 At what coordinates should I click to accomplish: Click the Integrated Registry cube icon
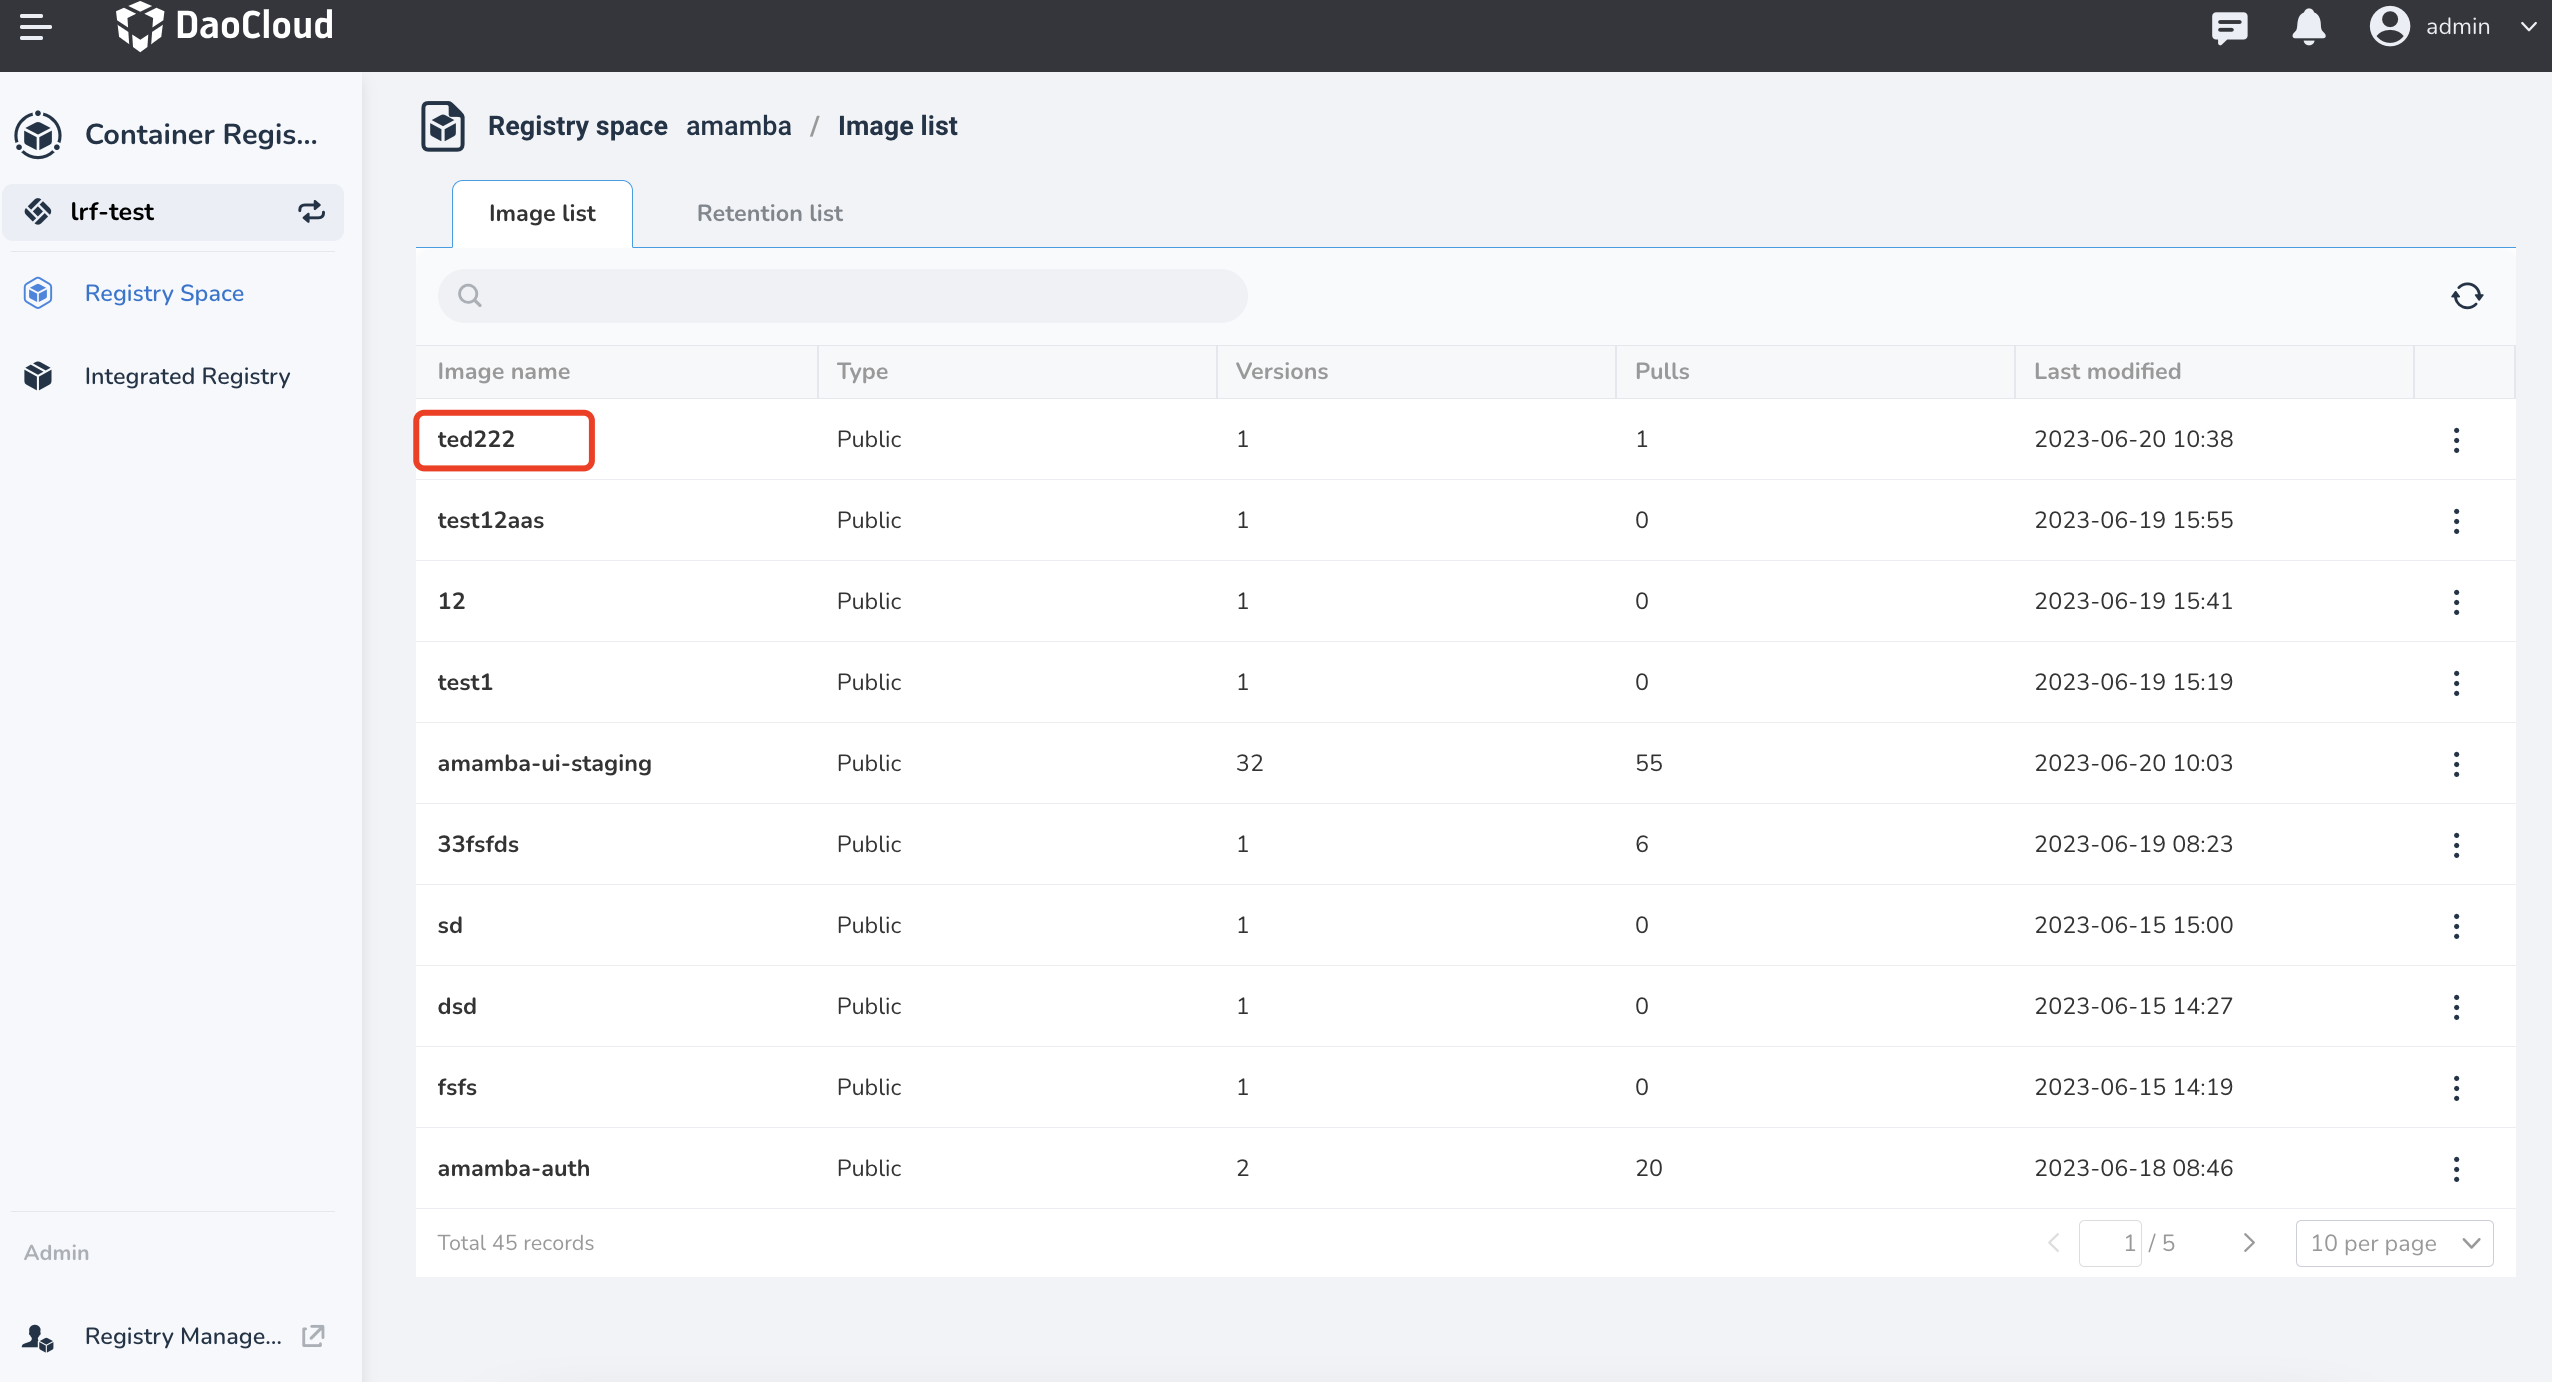click(x=38, y=376)
